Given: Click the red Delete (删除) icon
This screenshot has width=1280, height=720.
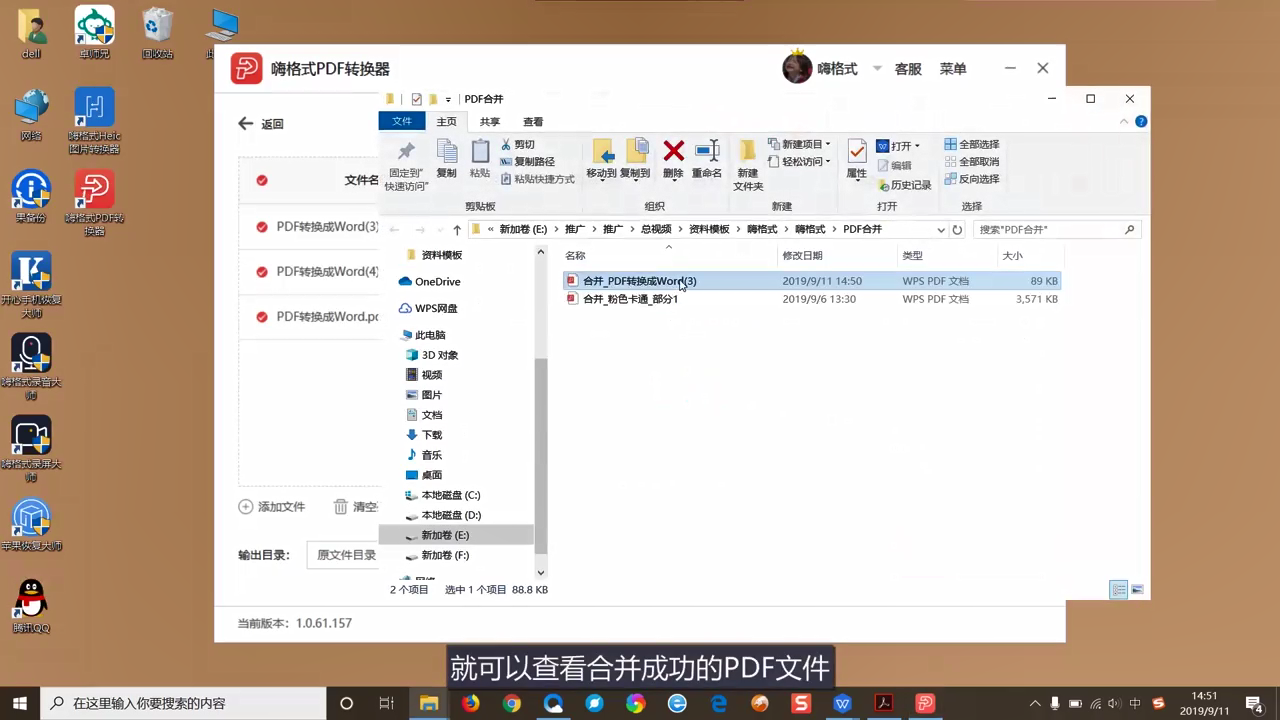Looking at the screenshot, I should 674,151.
